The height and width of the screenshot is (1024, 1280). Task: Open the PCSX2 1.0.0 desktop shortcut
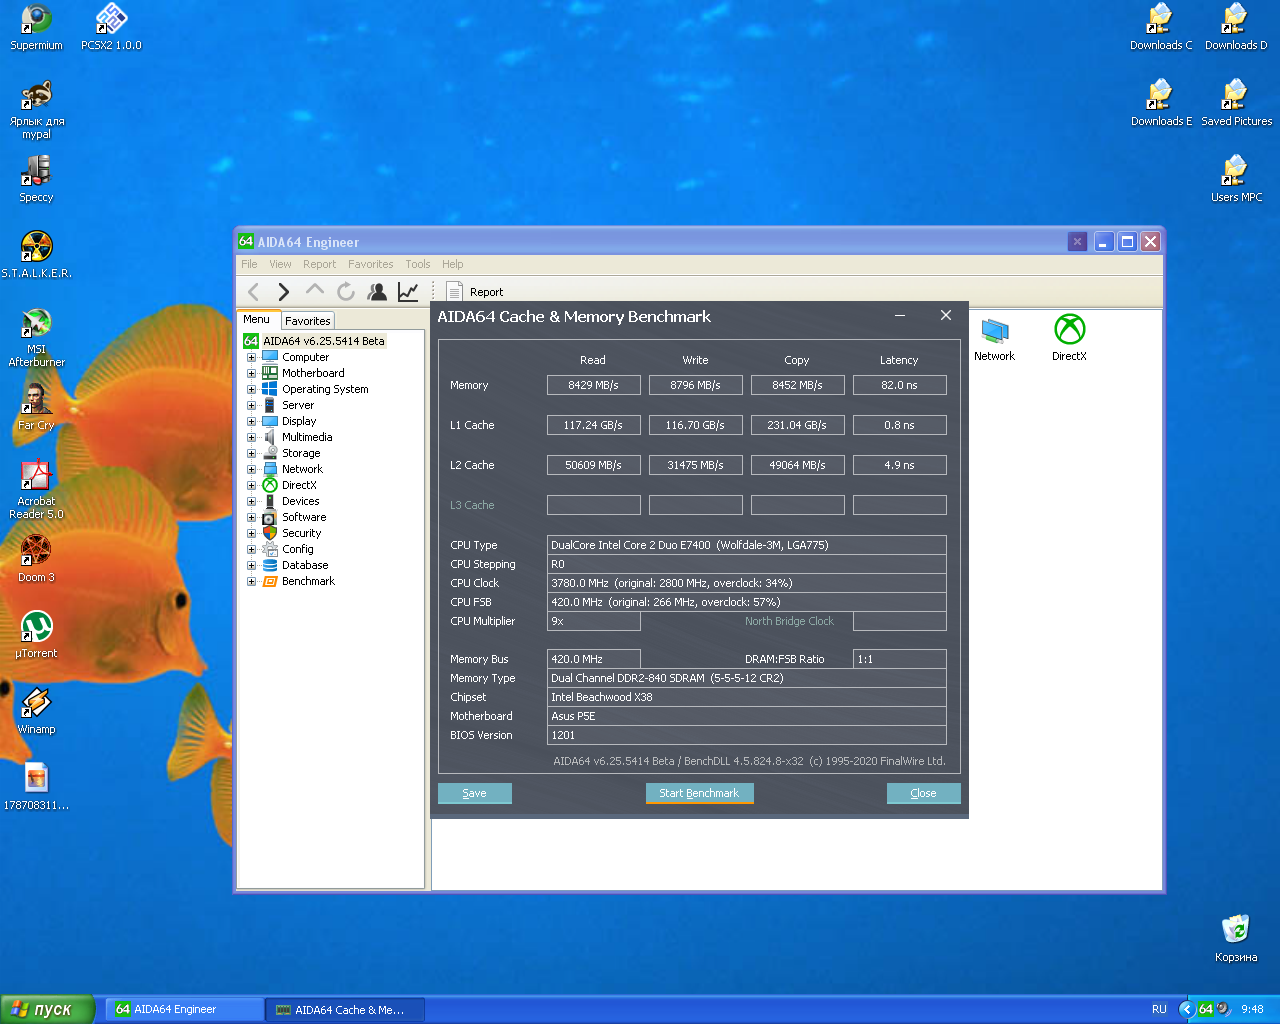point(111,27)
